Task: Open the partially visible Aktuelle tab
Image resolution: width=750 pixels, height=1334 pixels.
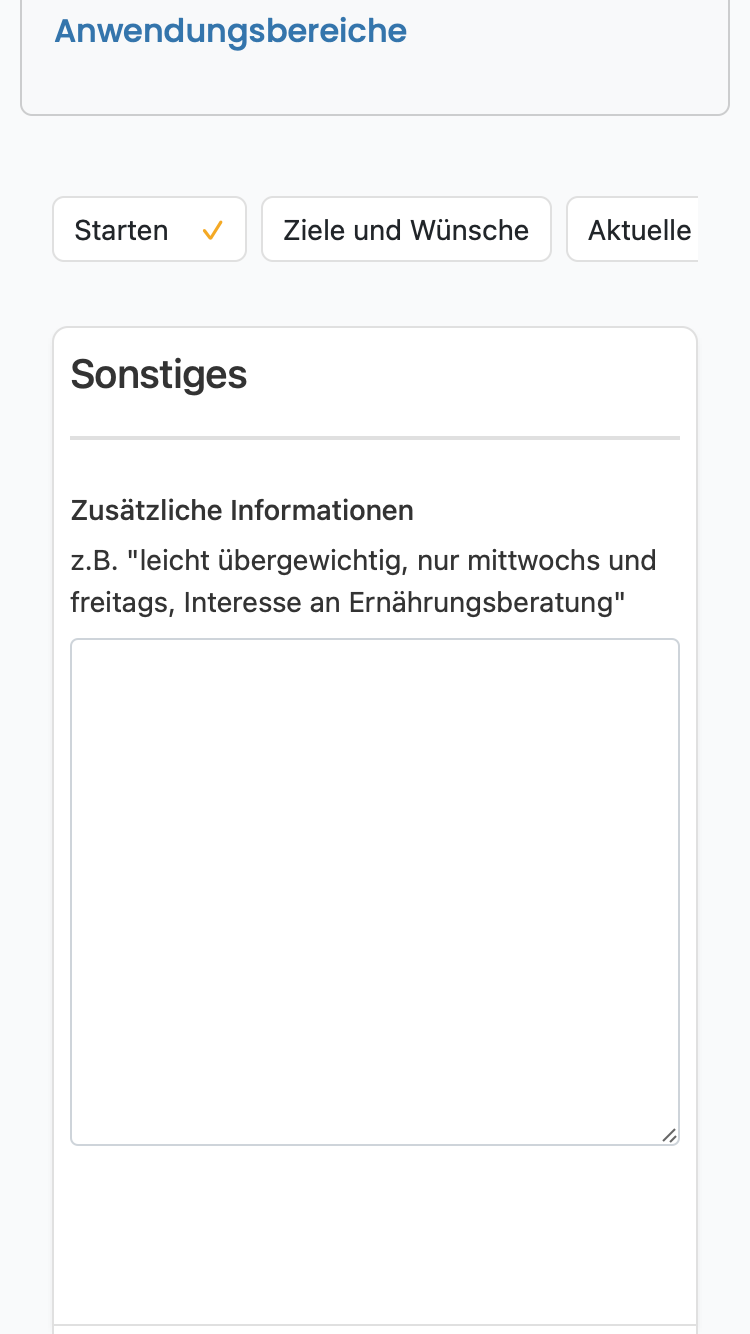Action: point(632,229)
